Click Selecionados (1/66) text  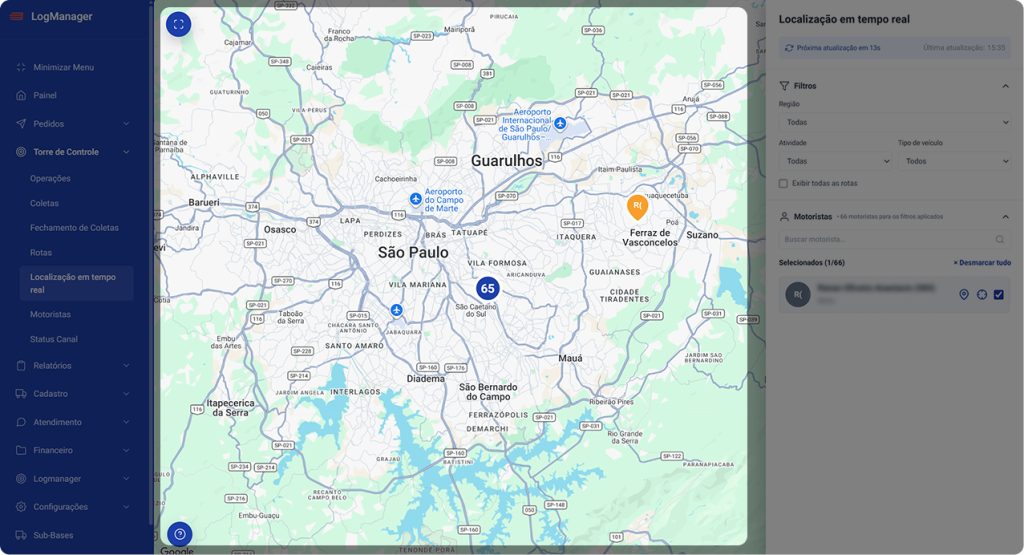[812, 262]
